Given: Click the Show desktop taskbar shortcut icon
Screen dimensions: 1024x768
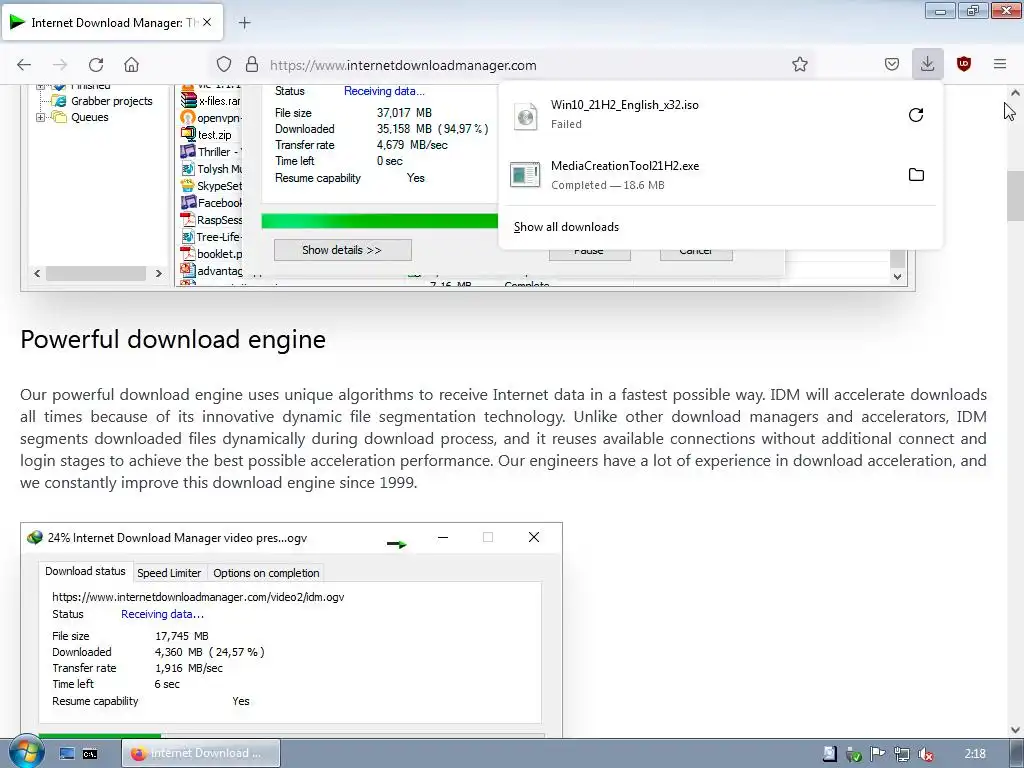Looking at the screenshot, I should click(x=67, y=754).
